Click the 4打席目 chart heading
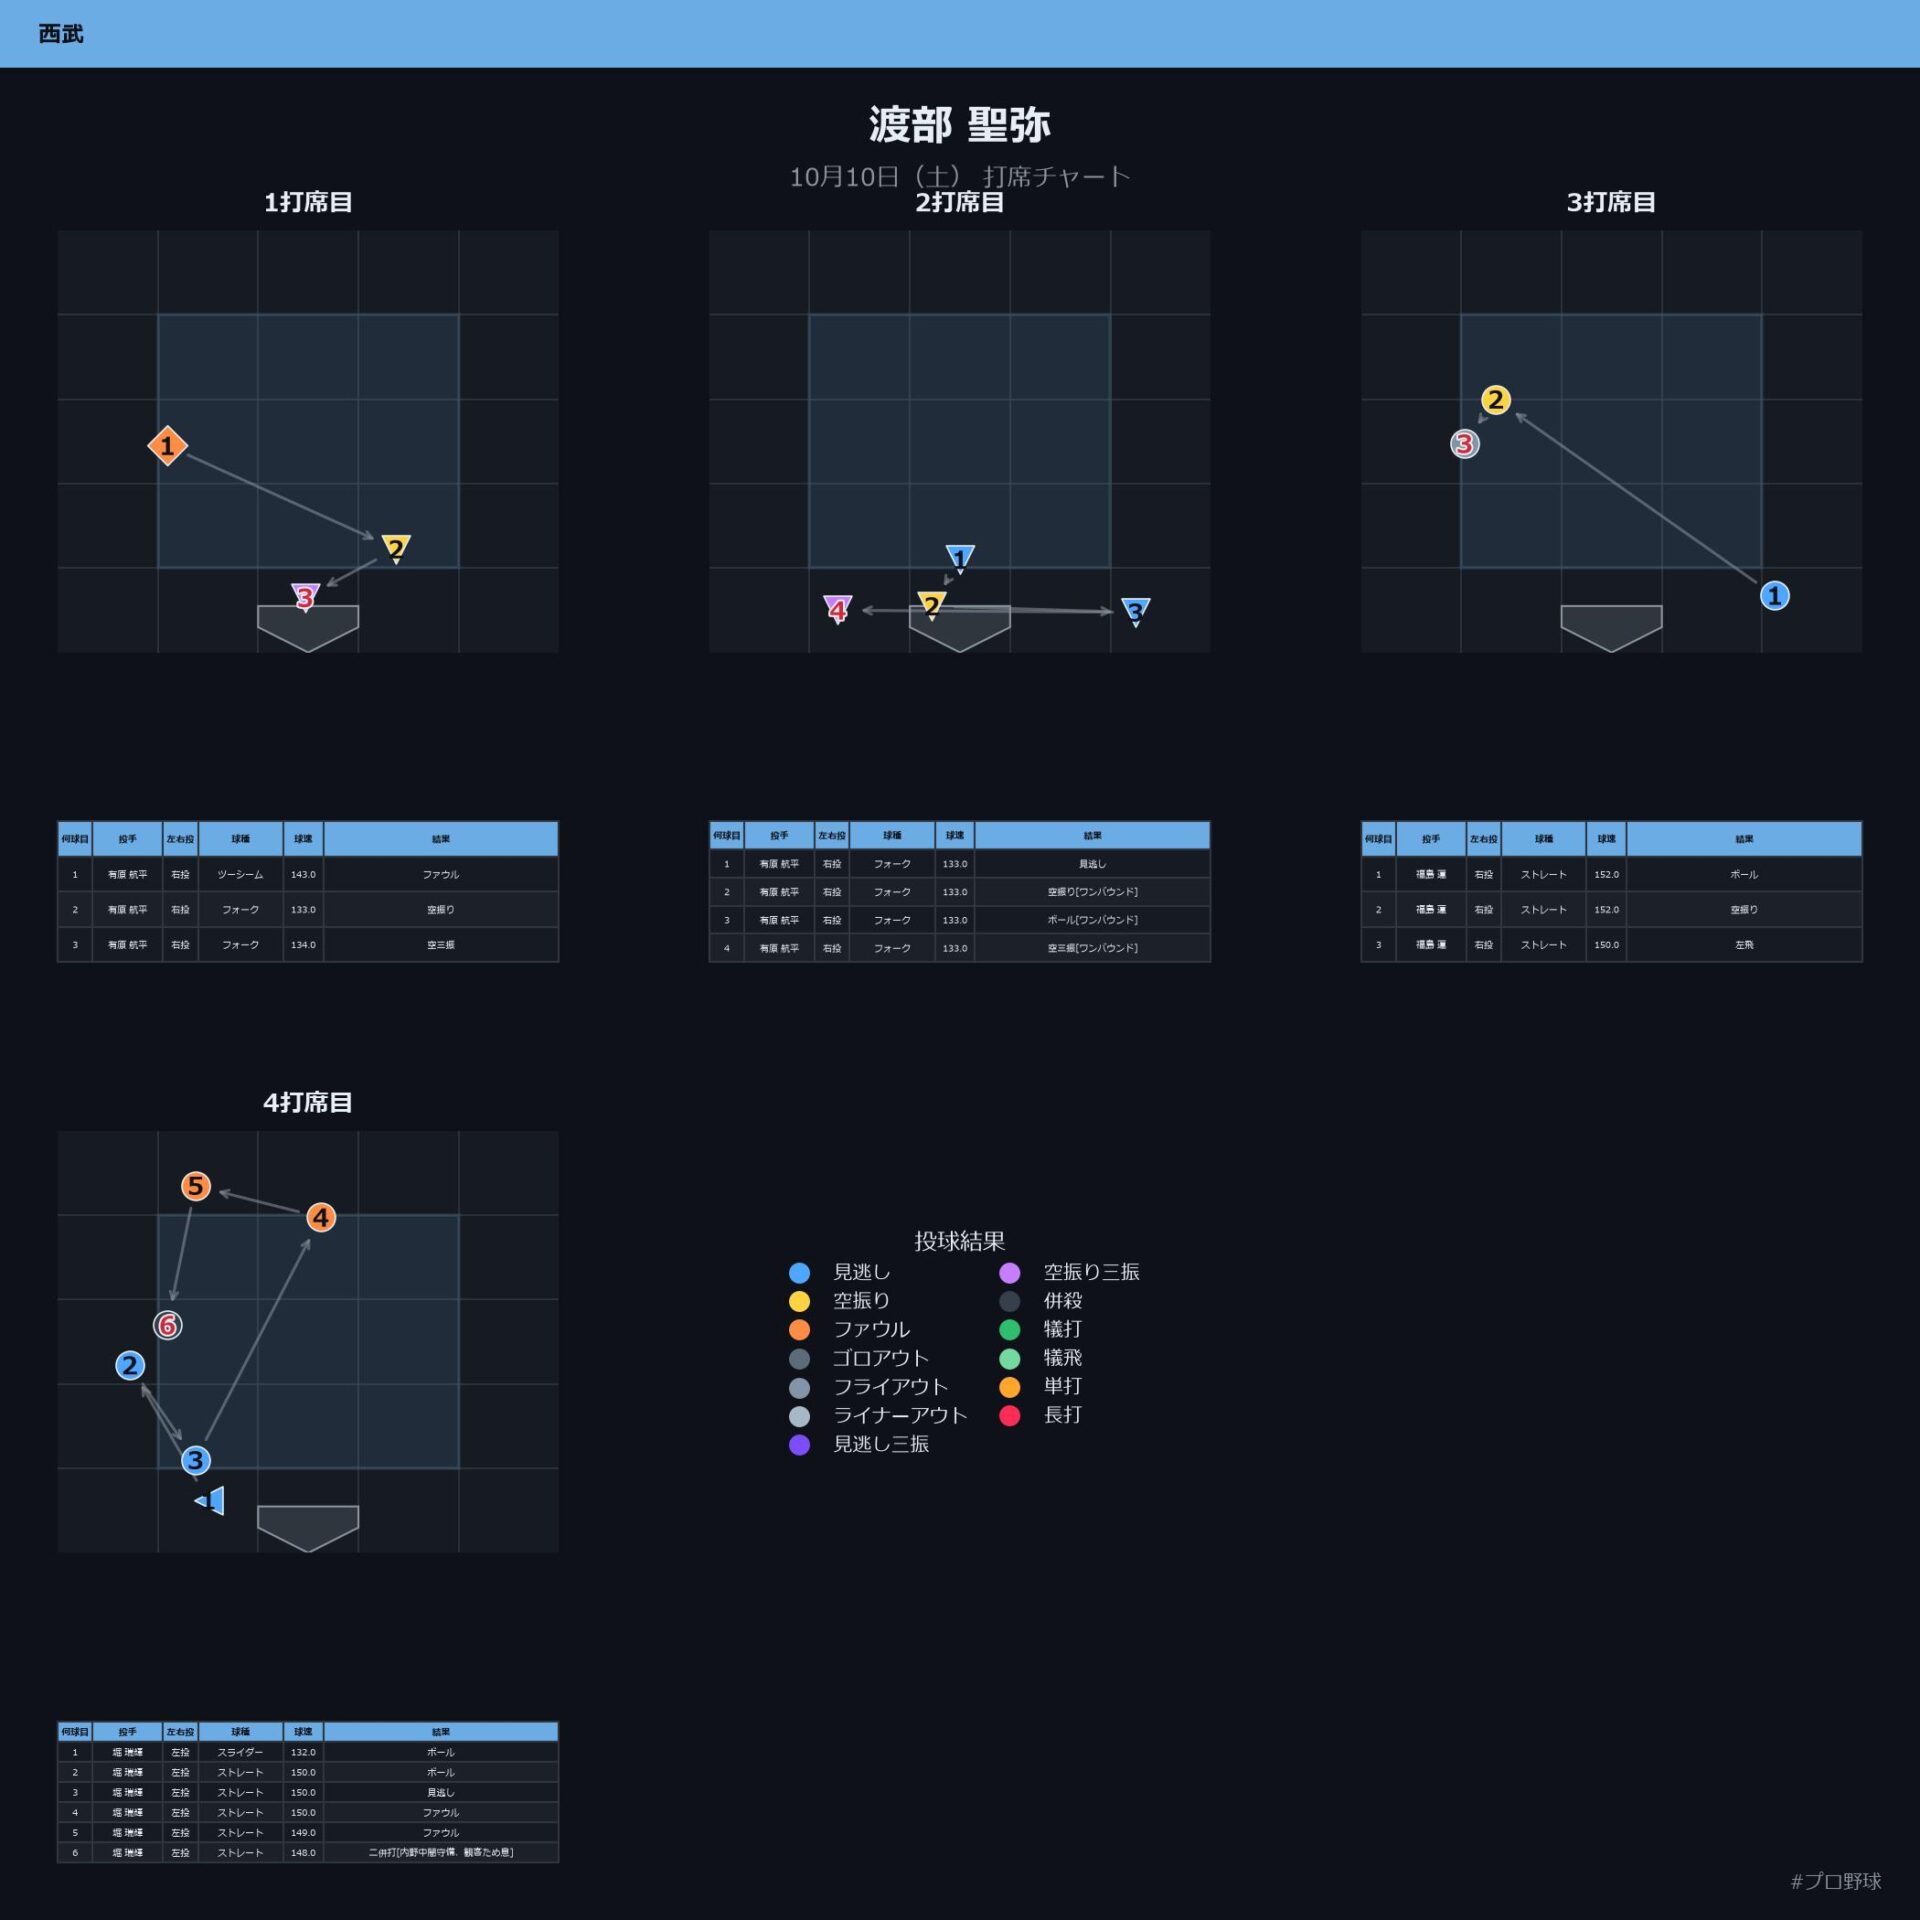Viewport: 1920px width, 1920px height. coord(308,1102)
